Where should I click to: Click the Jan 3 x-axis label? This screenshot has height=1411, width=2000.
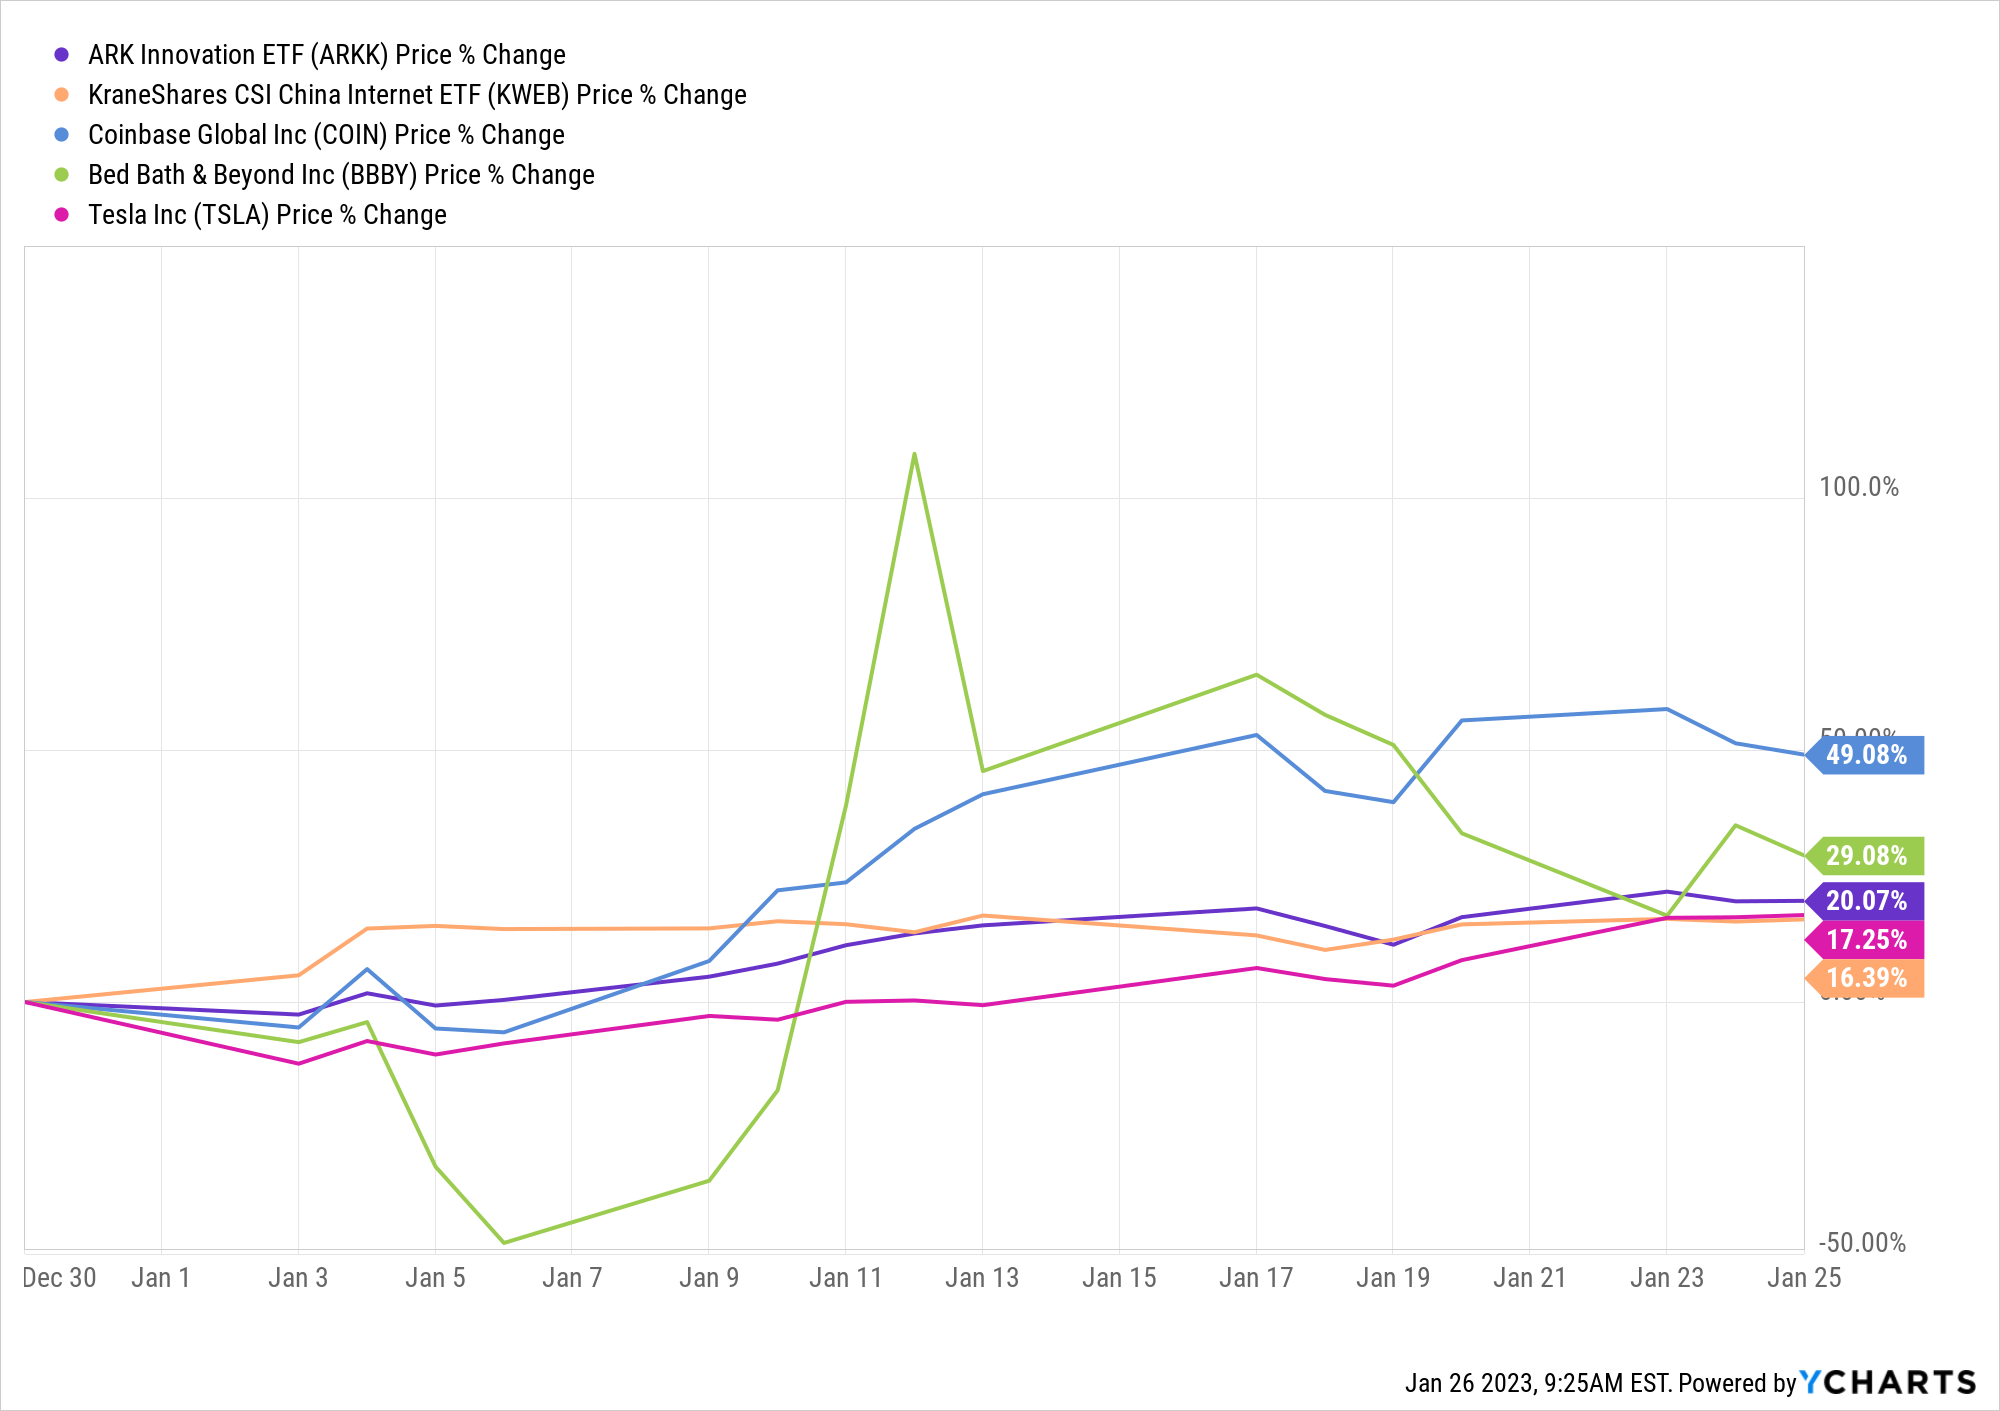[x=298, y=1278]
